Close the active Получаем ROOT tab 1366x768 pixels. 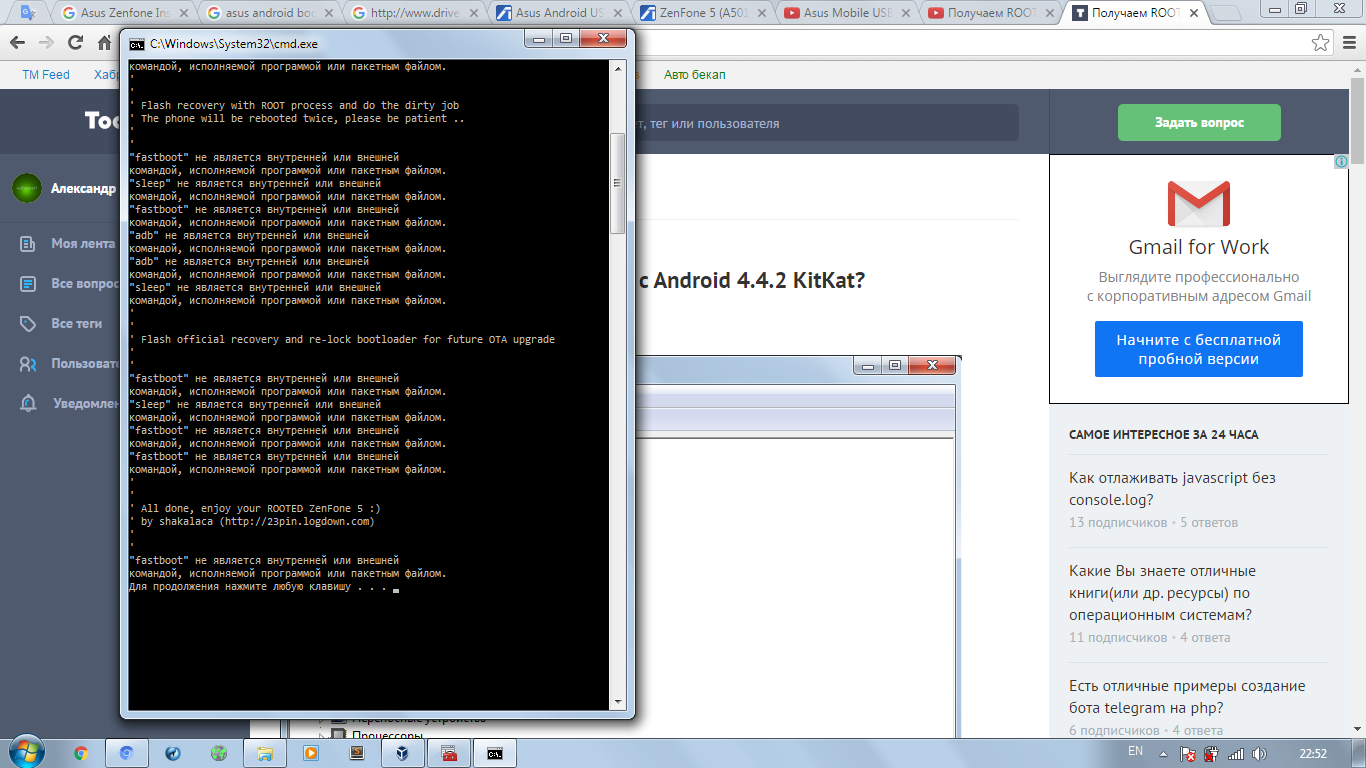point(1196,13)
